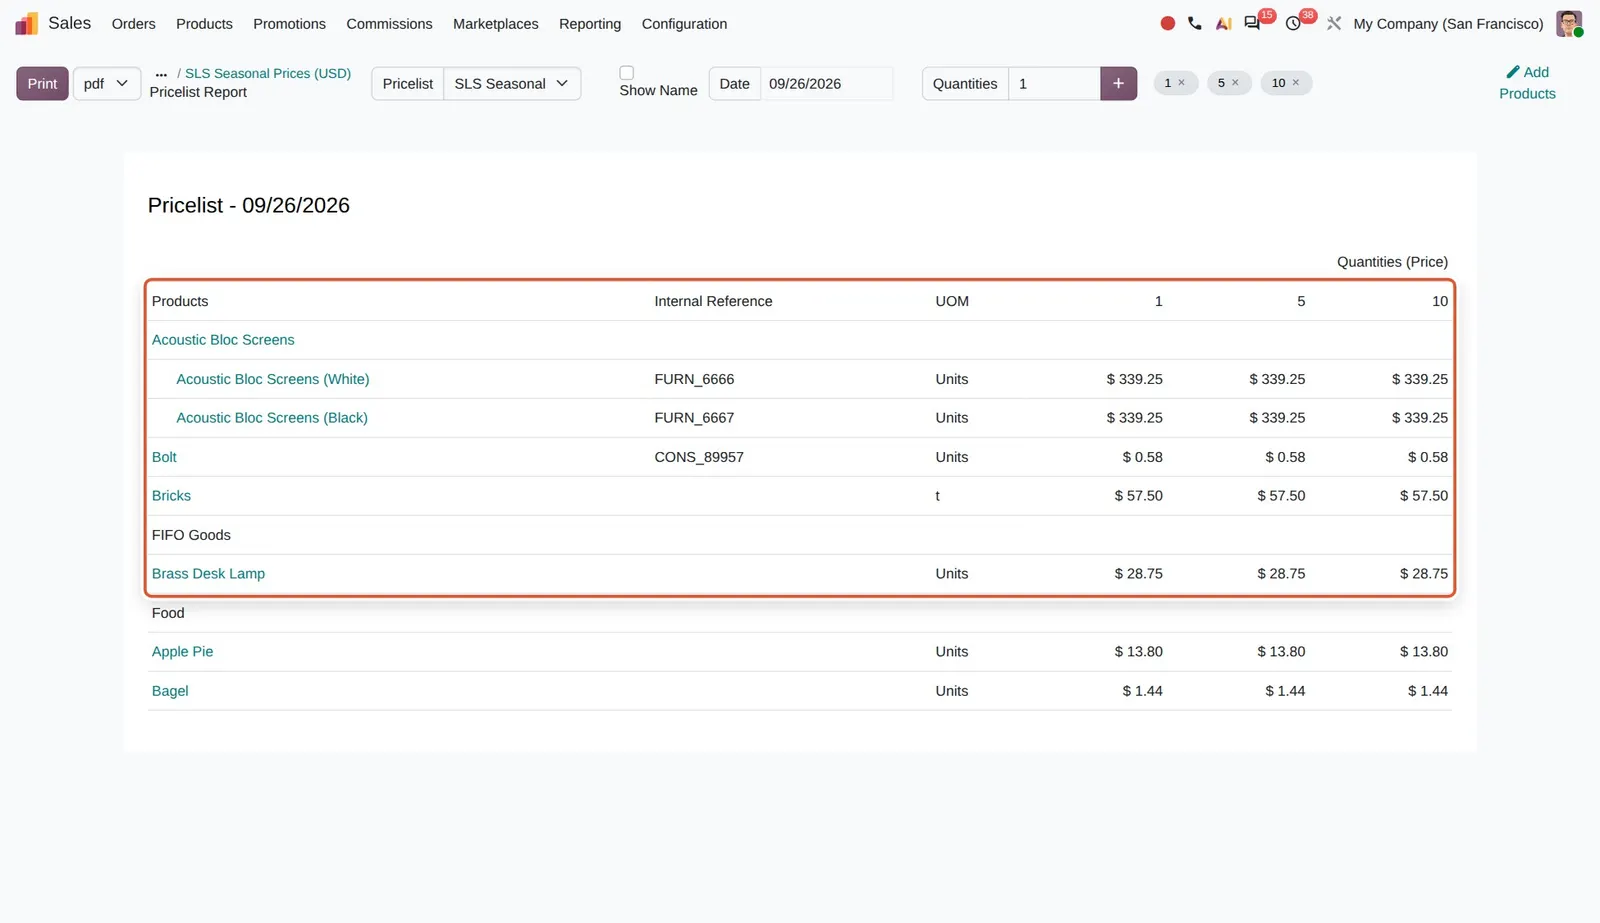Click the Pricelist Report breadcrumb title
1600x923 pixels.
click(x=198, y=92)
